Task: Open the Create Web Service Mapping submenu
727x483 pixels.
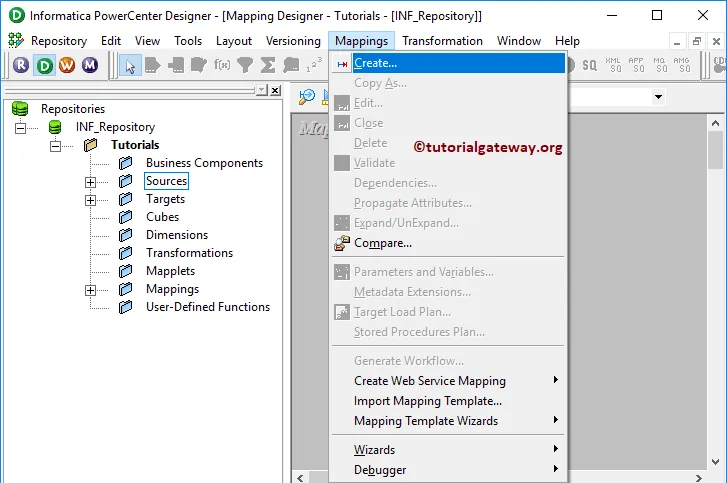Action: [x=448, y=381]
